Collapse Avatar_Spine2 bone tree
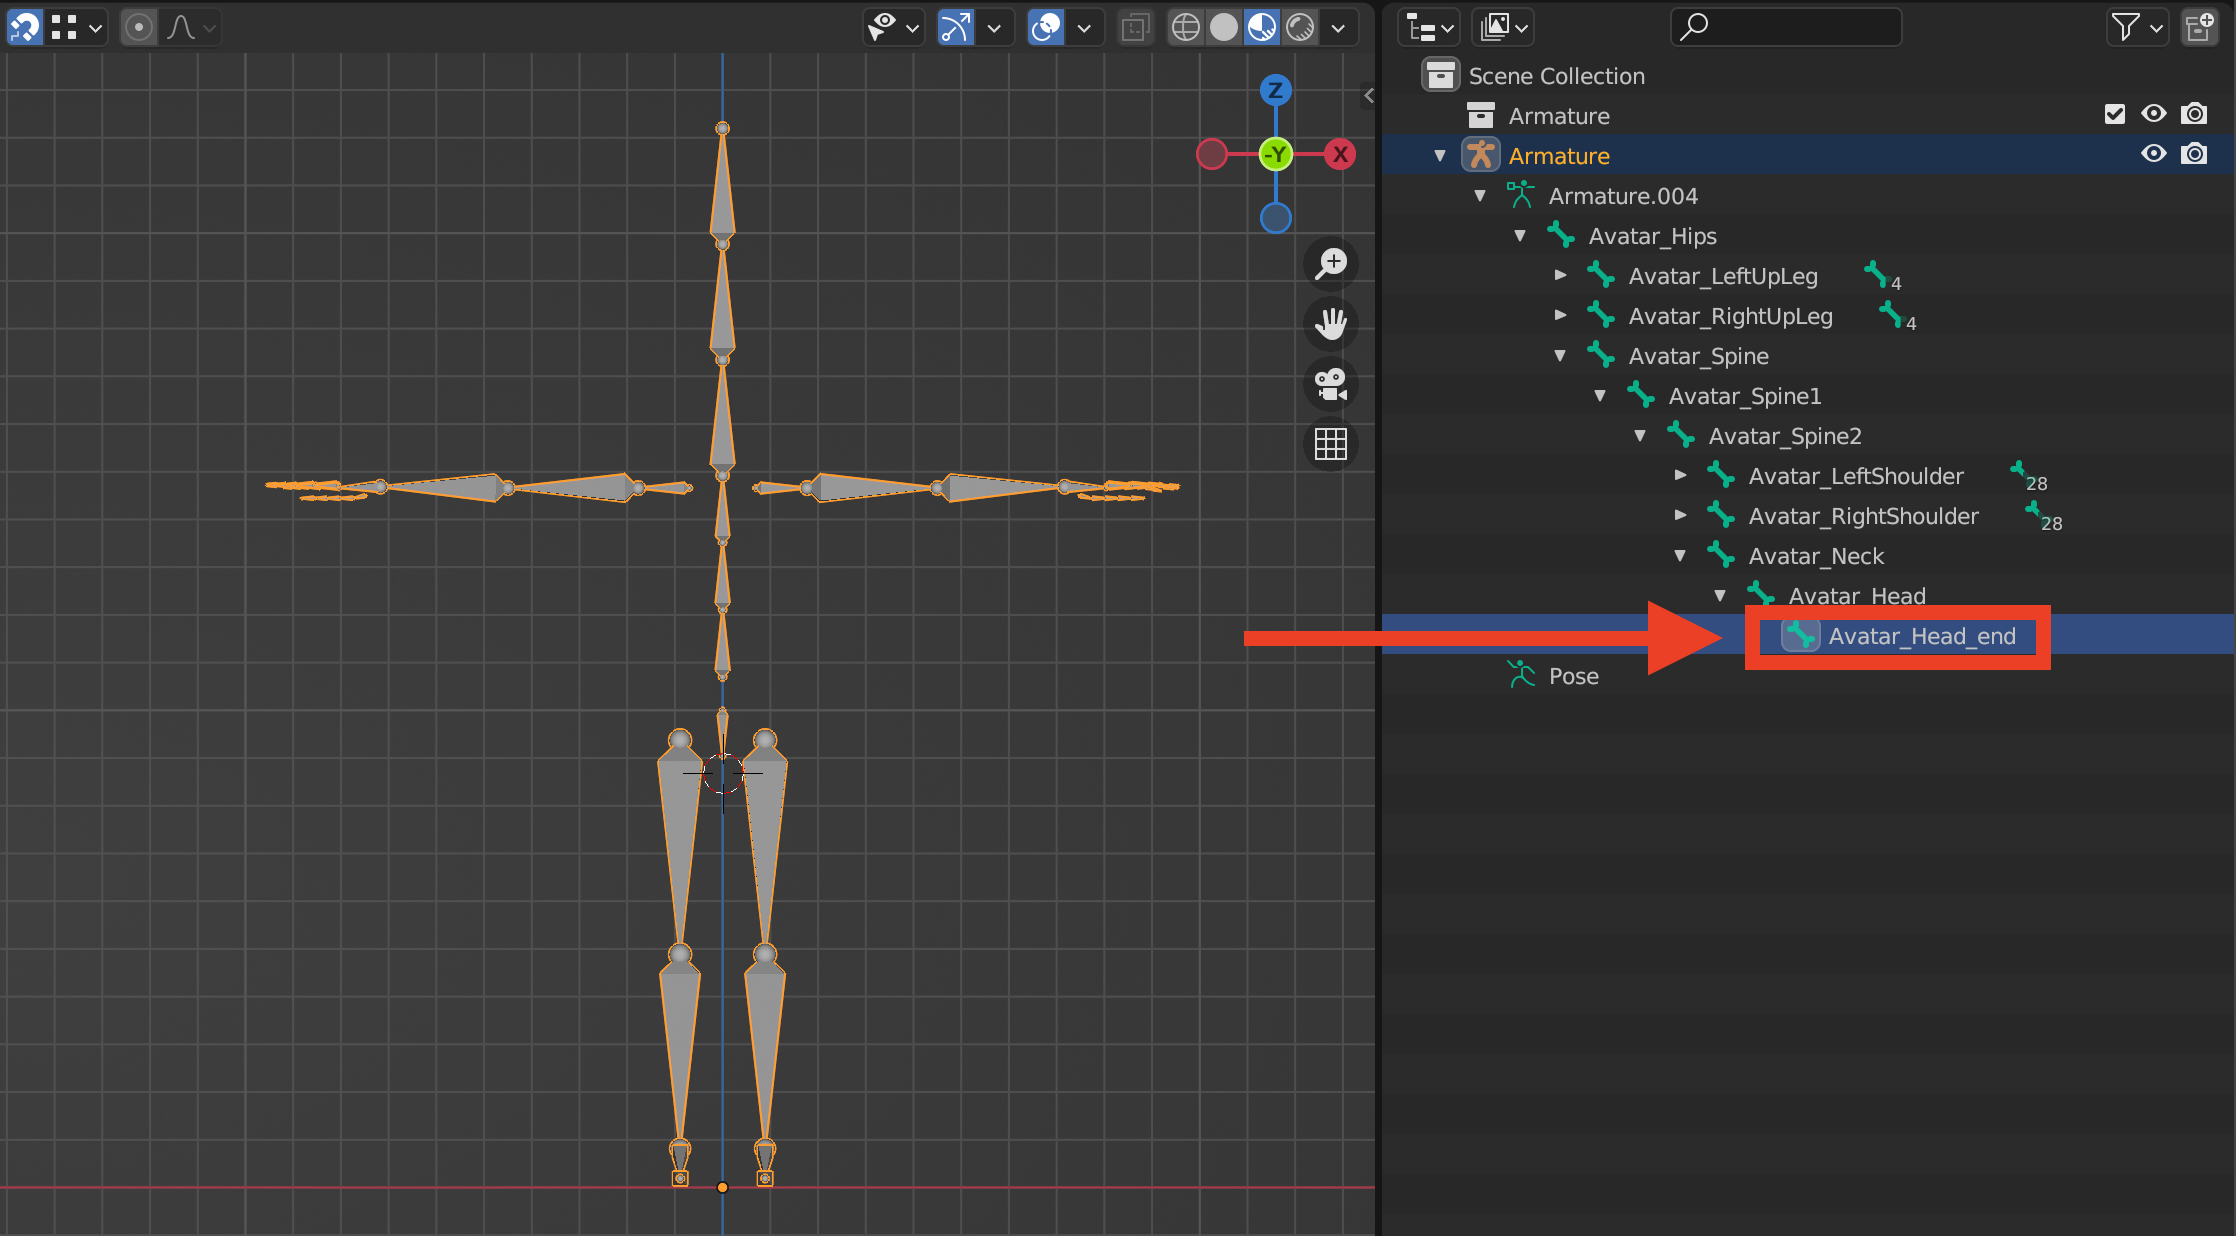 (x=1640, y=436)
